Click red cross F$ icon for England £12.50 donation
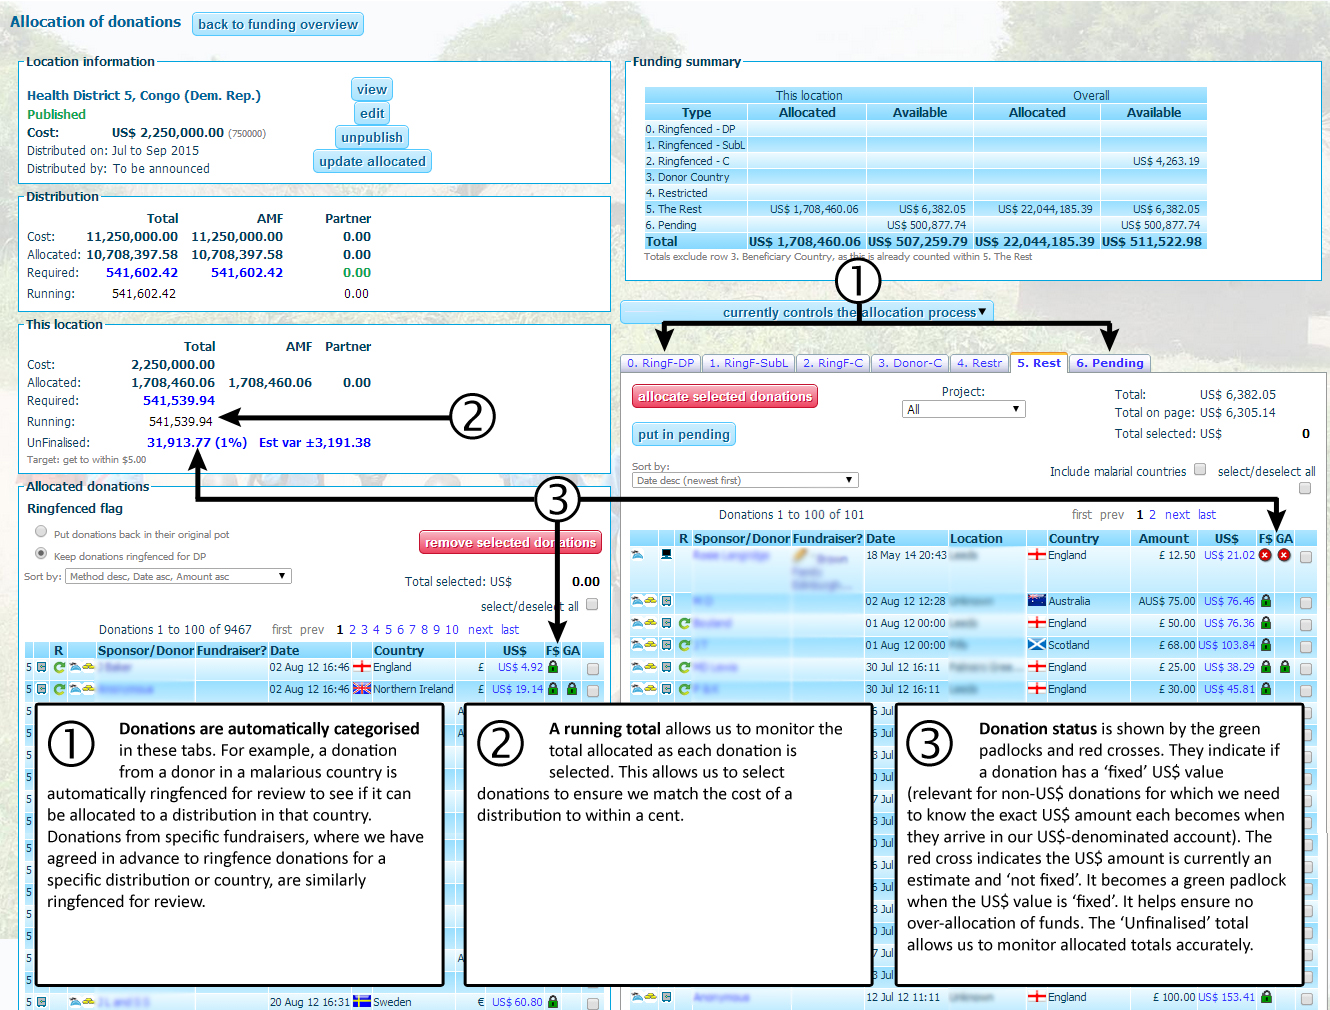The image size is (1330, 1010). [x=1265, y=555]
